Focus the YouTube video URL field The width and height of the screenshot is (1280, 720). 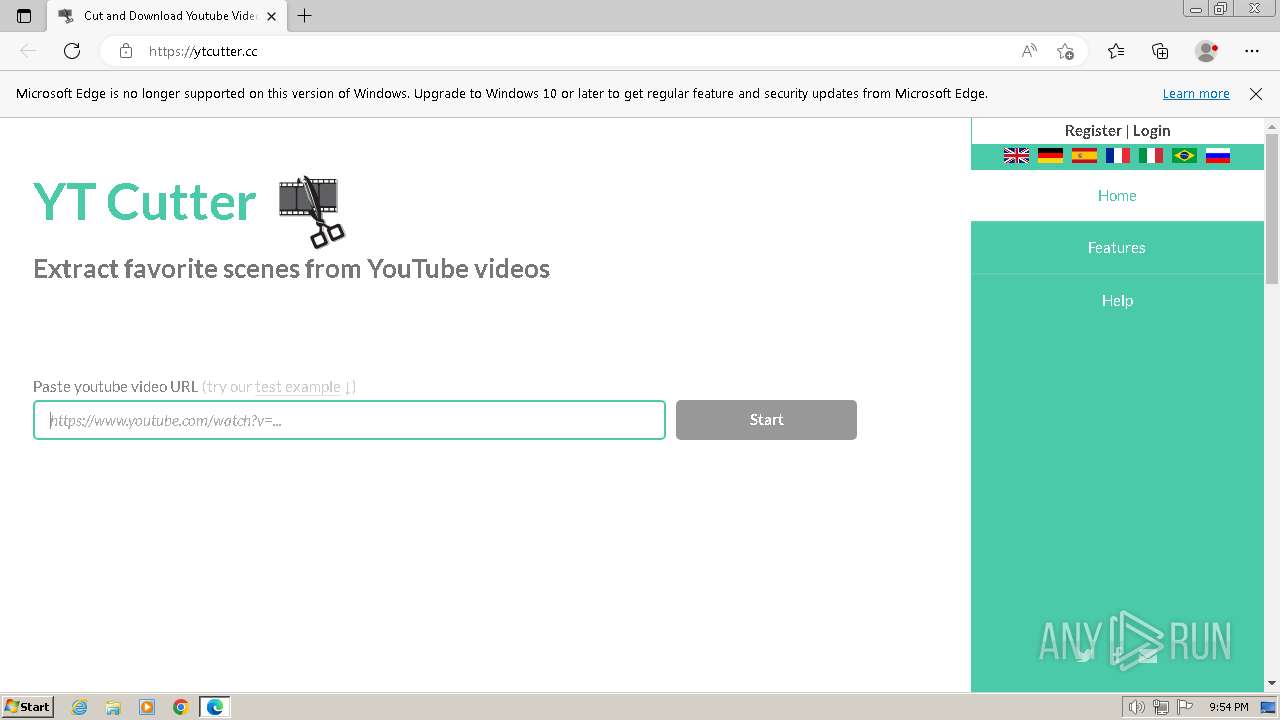coord(349,420)
